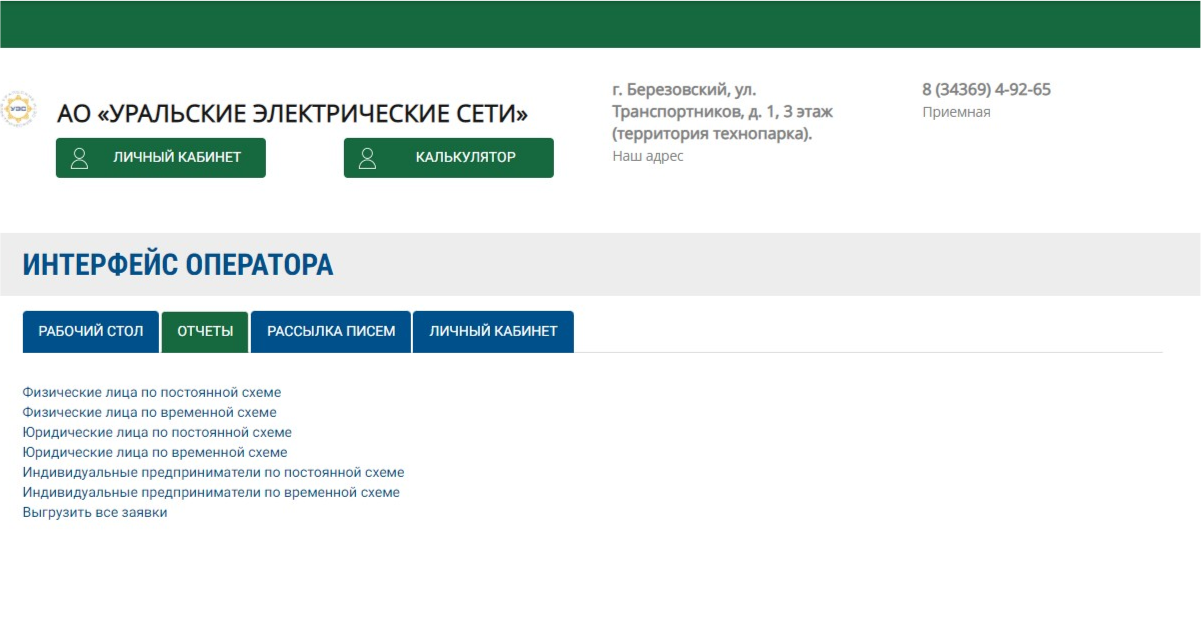Open Физические лица по временной схеме report
The width and height of the screenshot is (1201, 617).
(x=150, y=412)
